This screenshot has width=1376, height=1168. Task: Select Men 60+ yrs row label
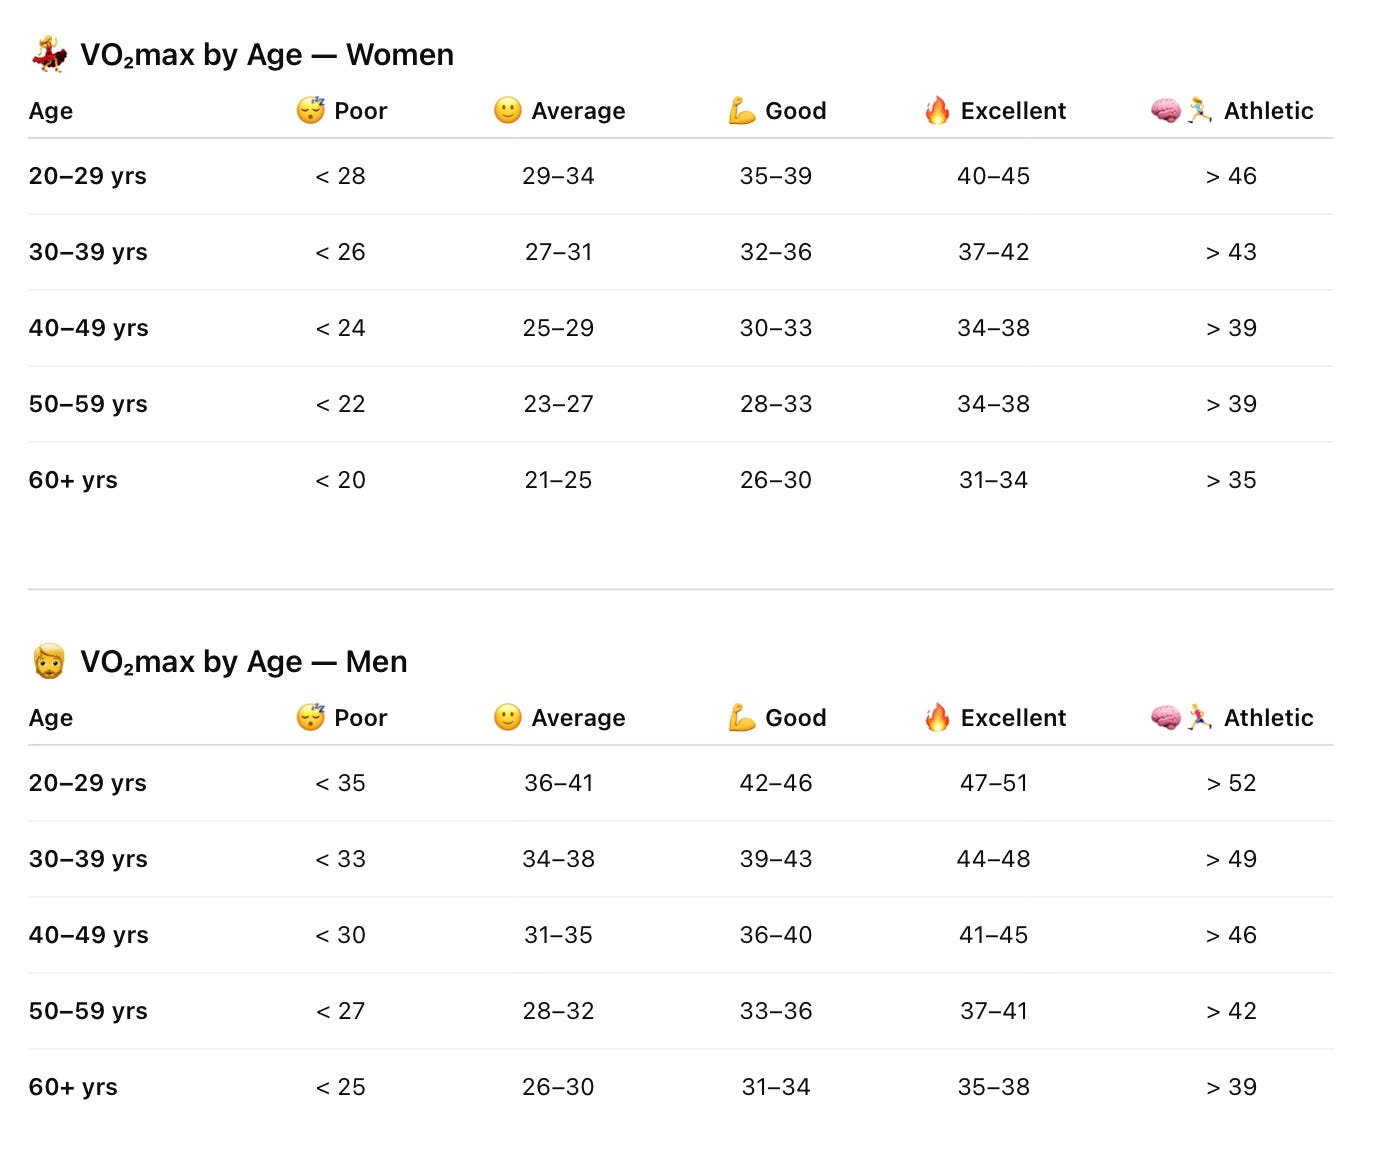[73, 1087]
